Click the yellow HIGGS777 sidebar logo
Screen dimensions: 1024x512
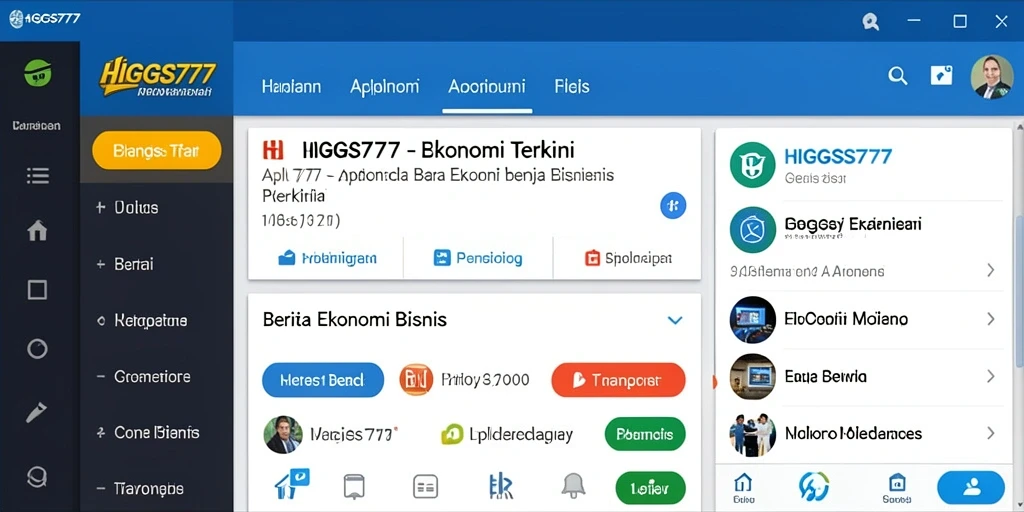tap(157, 79)
